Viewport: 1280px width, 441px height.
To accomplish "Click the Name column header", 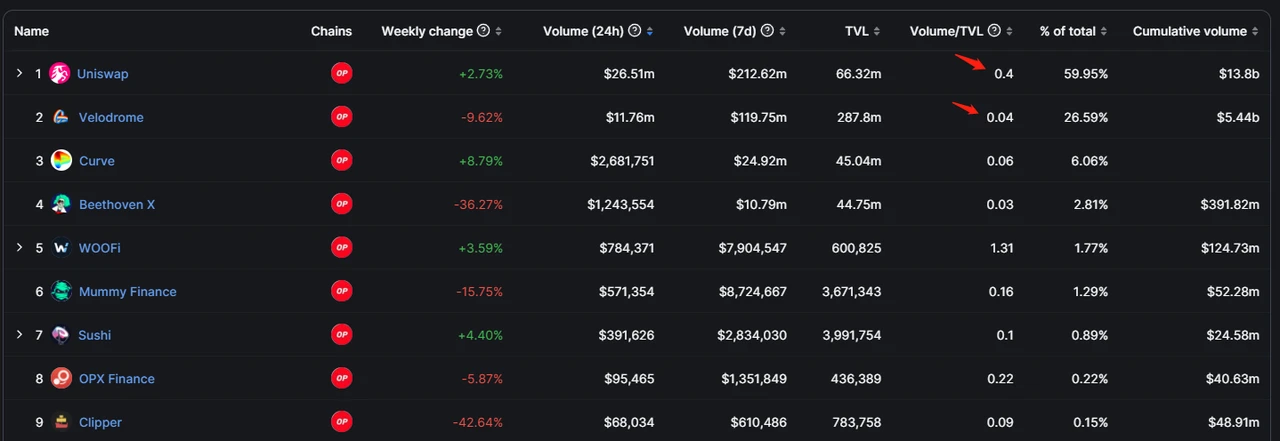I will 32,31.
